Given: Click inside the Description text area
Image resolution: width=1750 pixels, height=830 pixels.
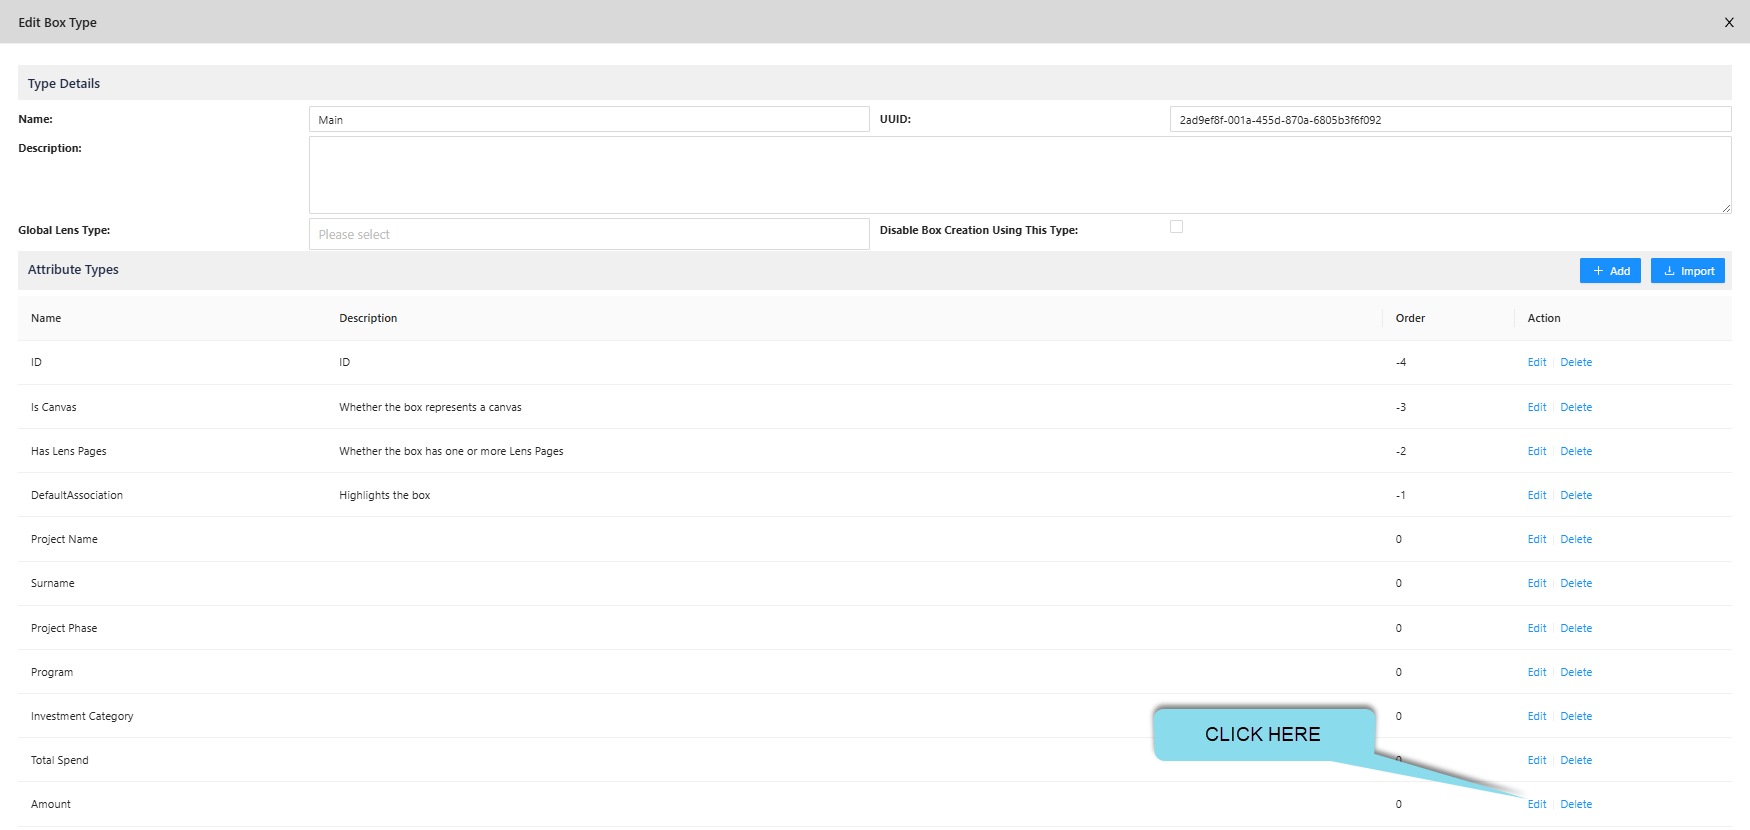Looking at the screenshot, I should tap(1019, 175).
